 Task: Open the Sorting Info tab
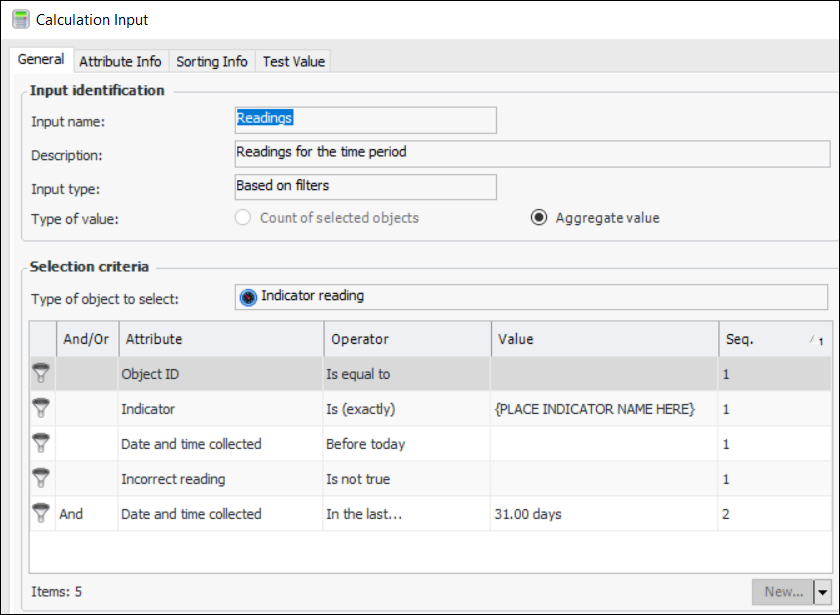coord(212,61)
